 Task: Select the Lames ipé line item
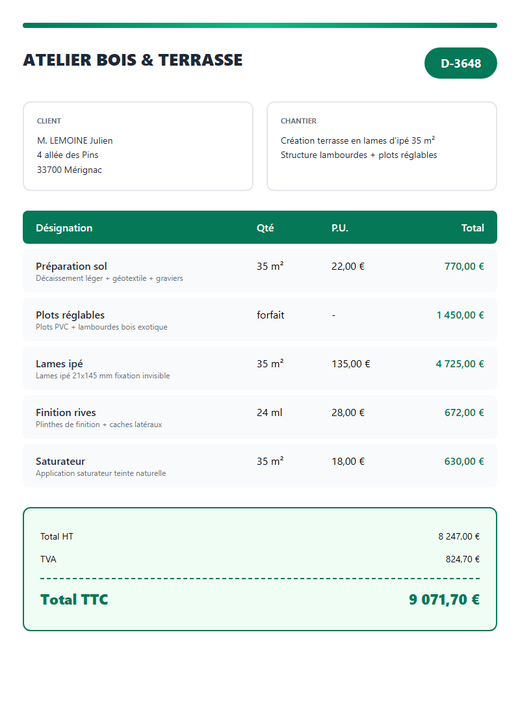pos(260,368)
